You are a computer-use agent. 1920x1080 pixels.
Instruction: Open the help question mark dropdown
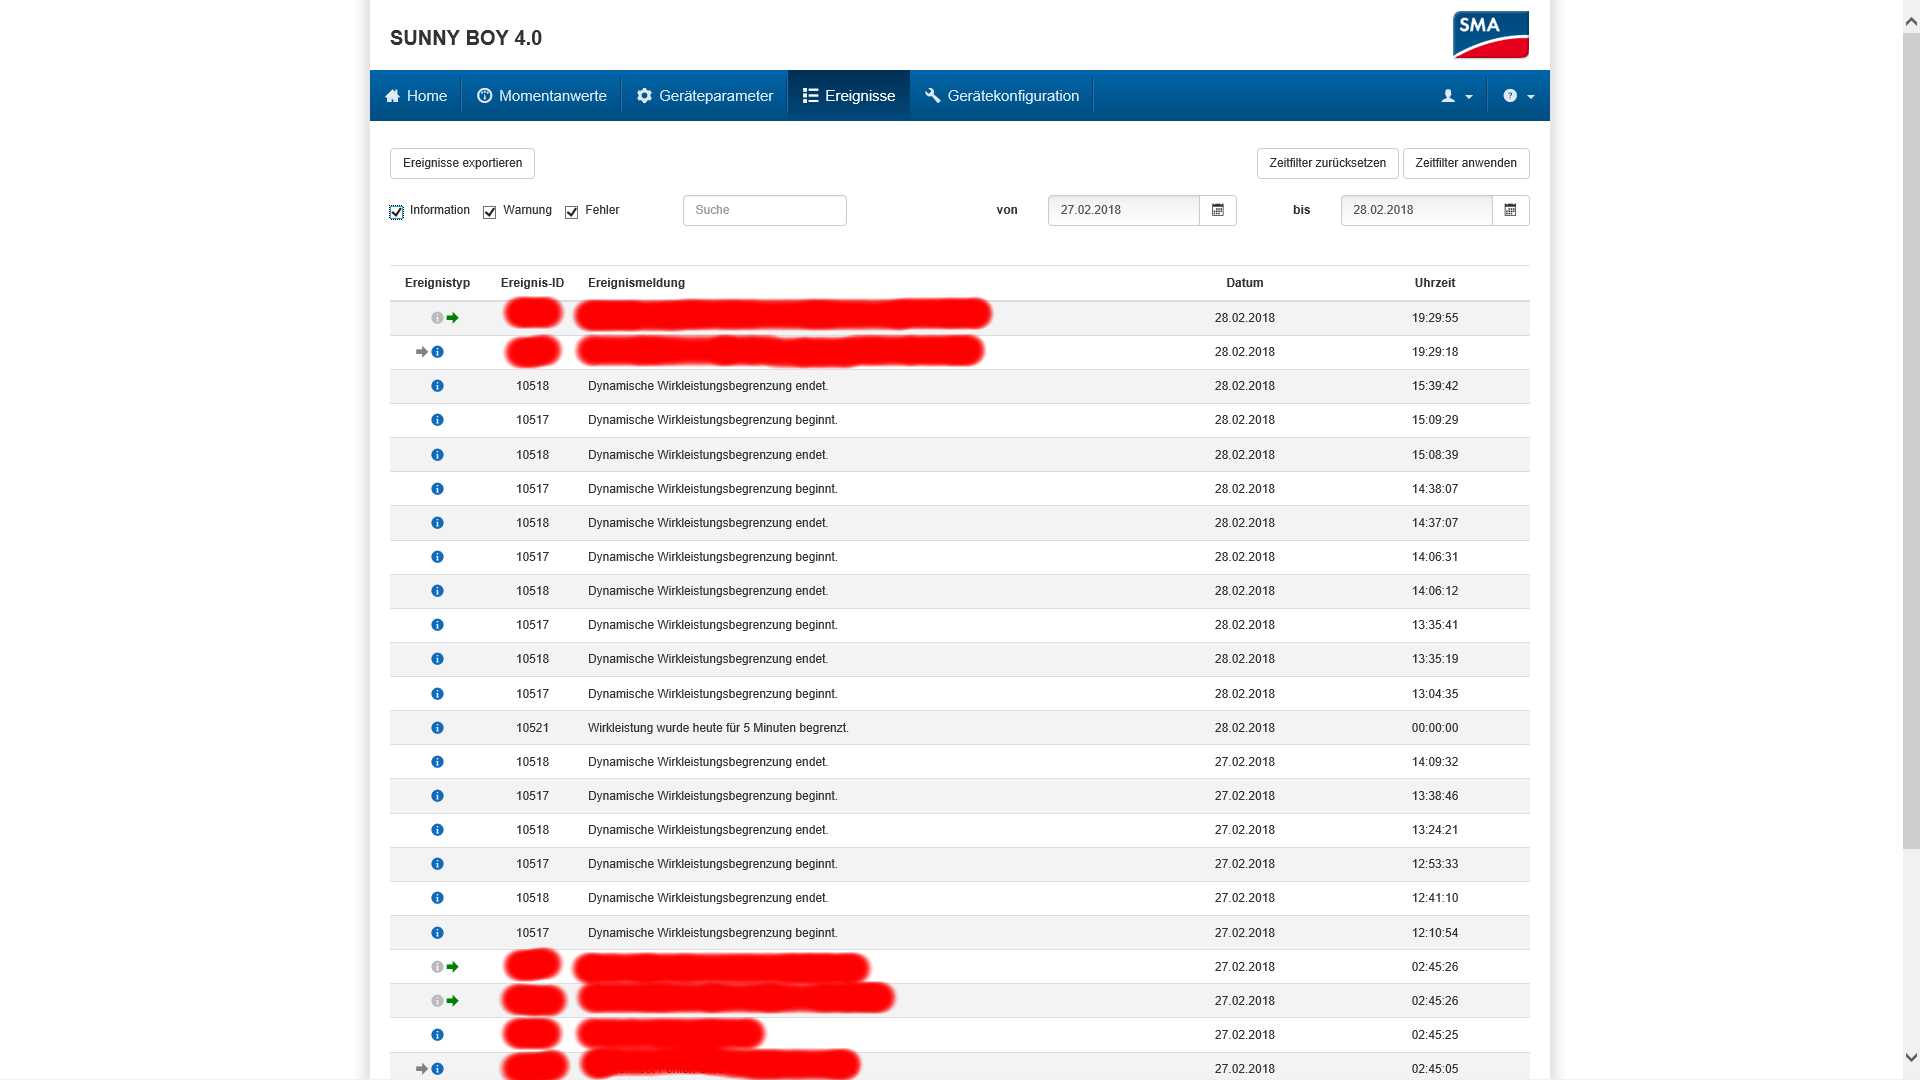click(x=1517, y=96)
